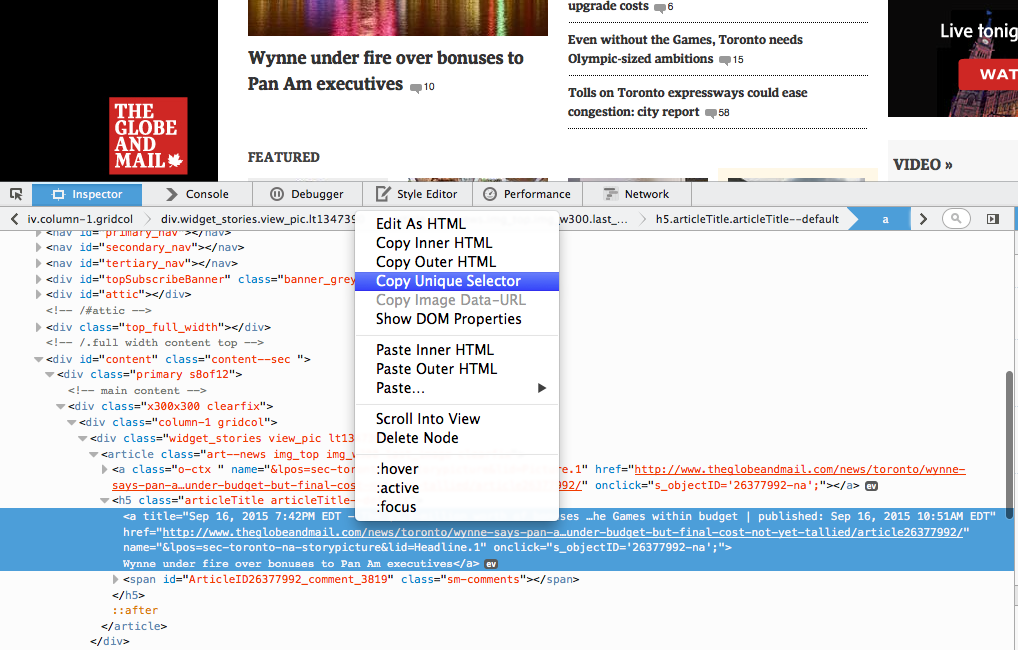Go to the Network tab

click(637, 194)
